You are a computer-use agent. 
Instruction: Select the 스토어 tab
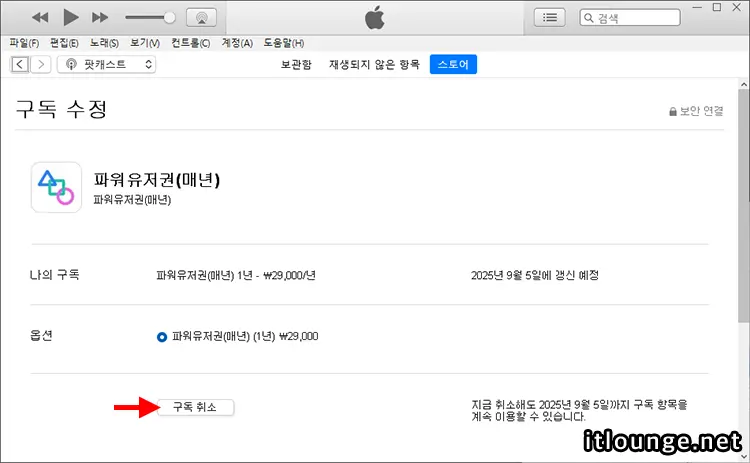[x=454, y=64]
